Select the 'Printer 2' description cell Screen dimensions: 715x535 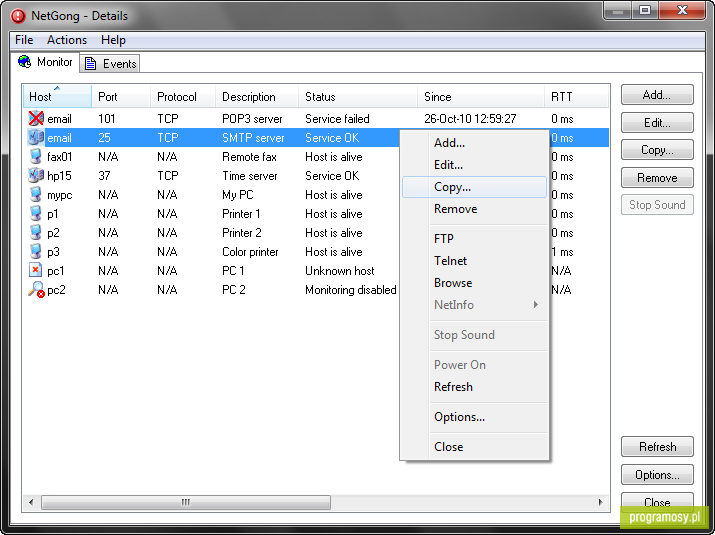[241, 233]
